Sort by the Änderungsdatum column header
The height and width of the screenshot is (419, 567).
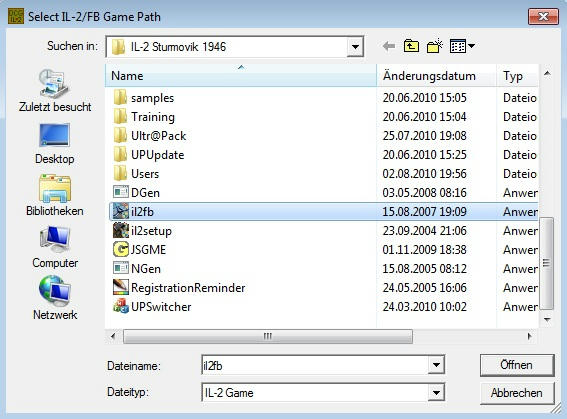(436, 76)
